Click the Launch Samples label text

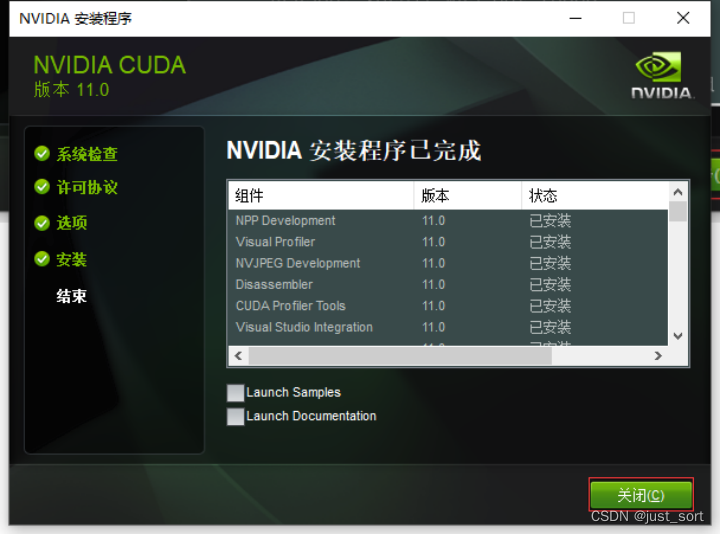[293, 393]
